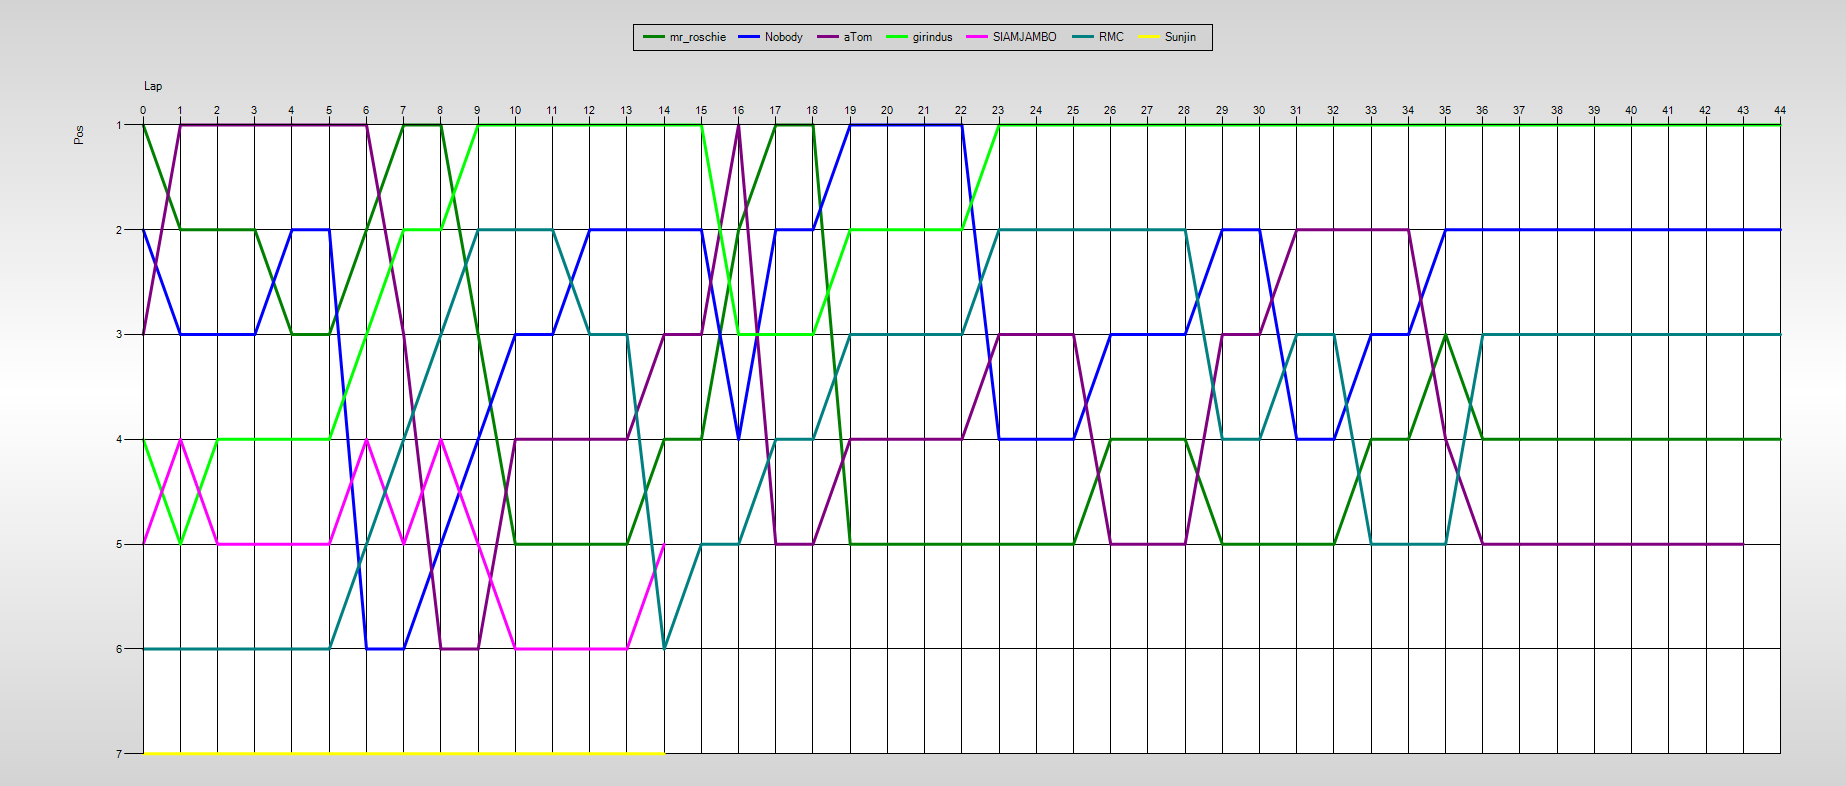Screen dimensions: 1846x786
Task: Click lap number 44 on the axis
Action: (1780, 110)
